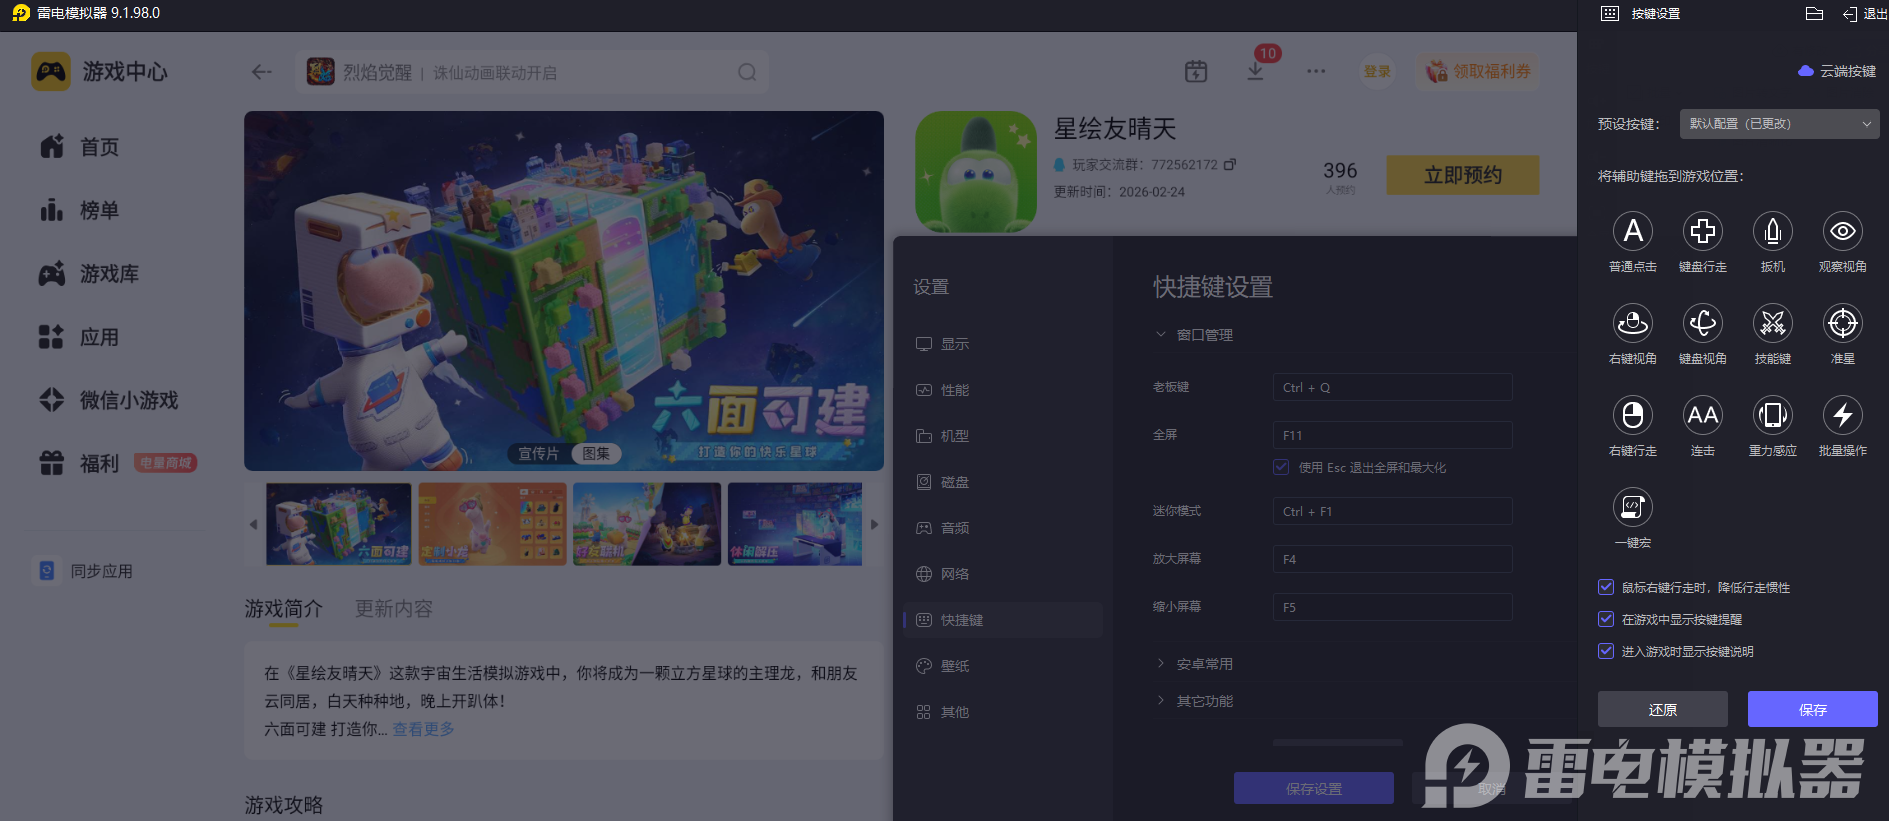Viewport: 1889px width, 821px height.
Task: Open the three-dots more menu
Action: pyautogui.click(x=1316, y=71)
